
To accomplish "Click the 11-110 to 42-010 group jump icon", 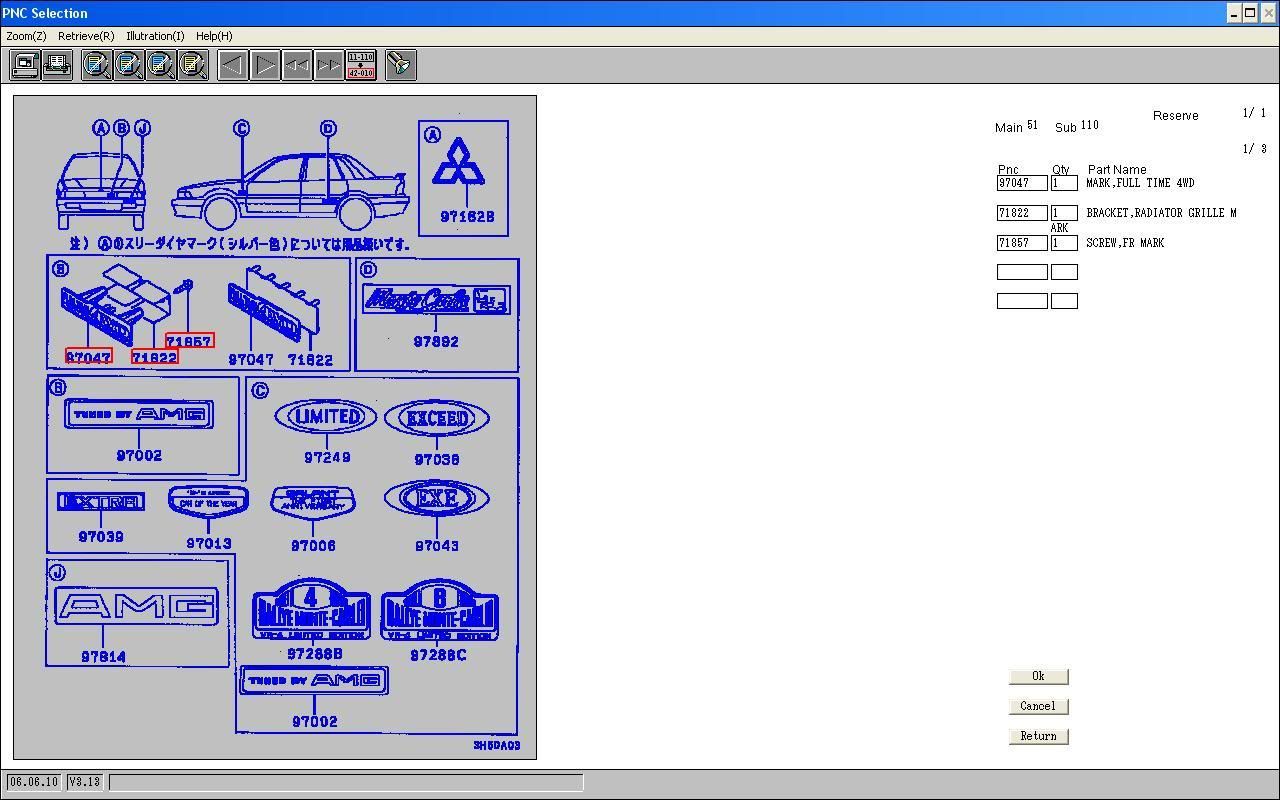I will click(361, 65).
